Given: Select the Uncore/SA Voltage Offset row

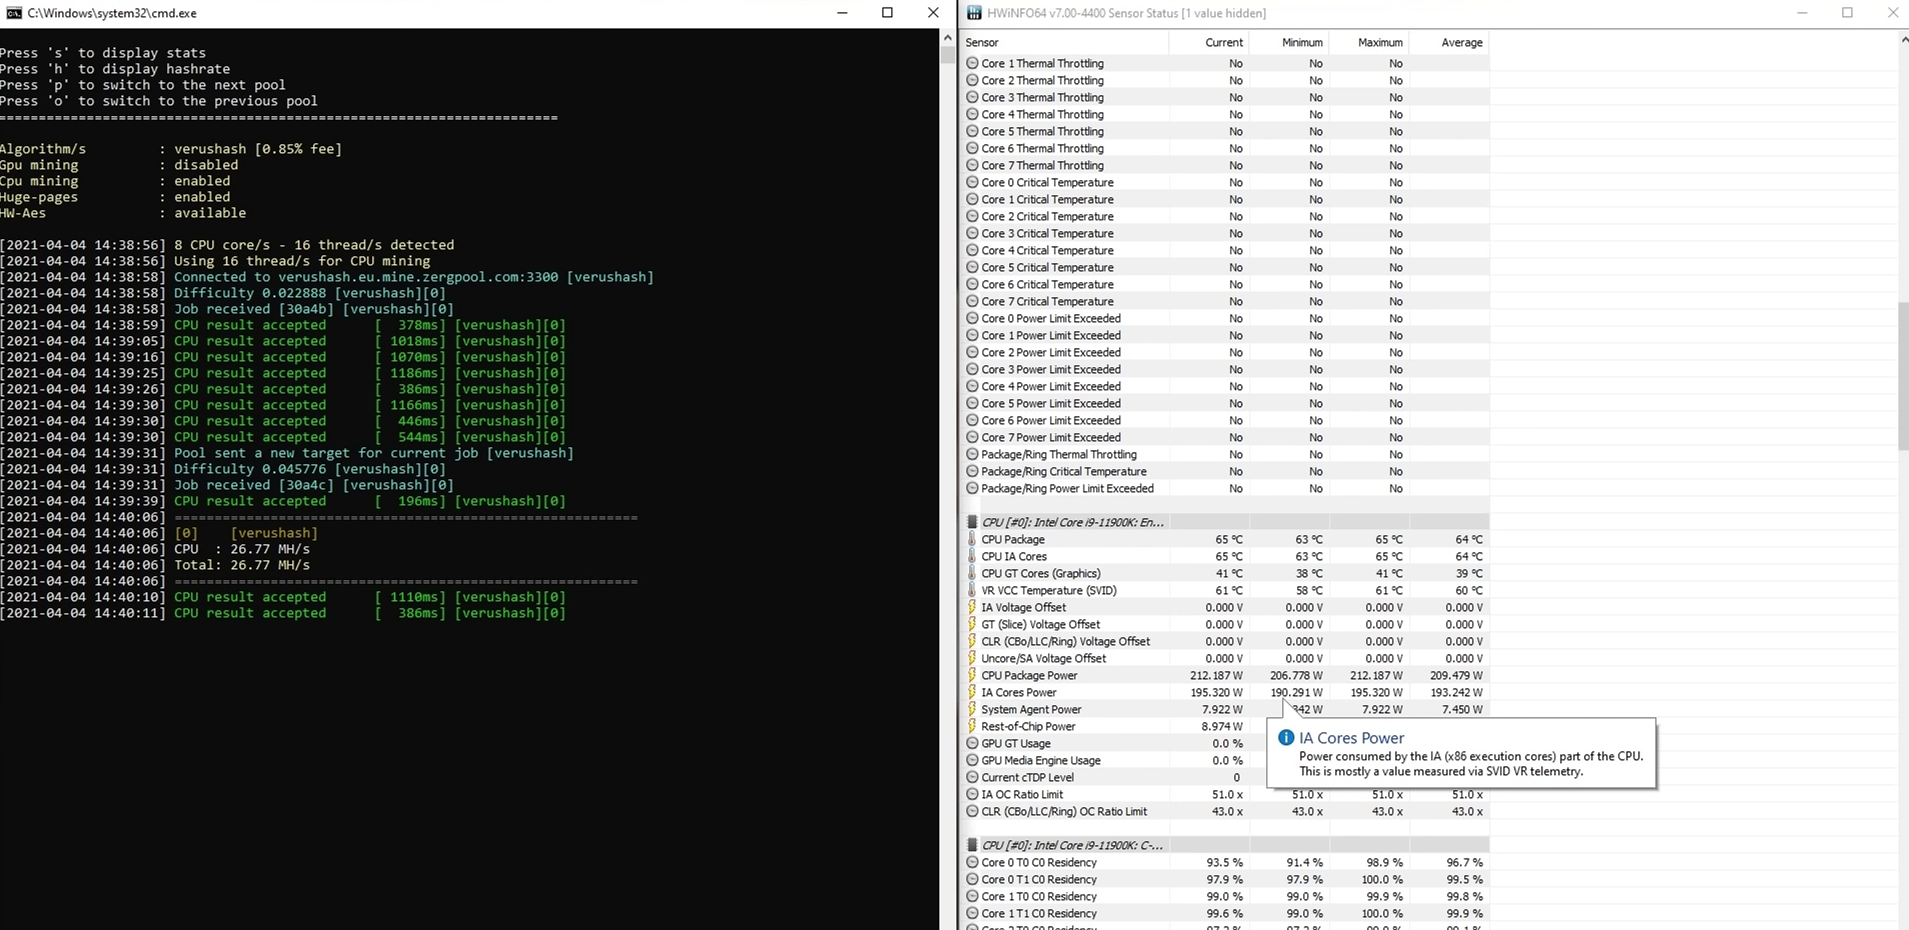Looking at the screenshot, I should click(1225, 658).
